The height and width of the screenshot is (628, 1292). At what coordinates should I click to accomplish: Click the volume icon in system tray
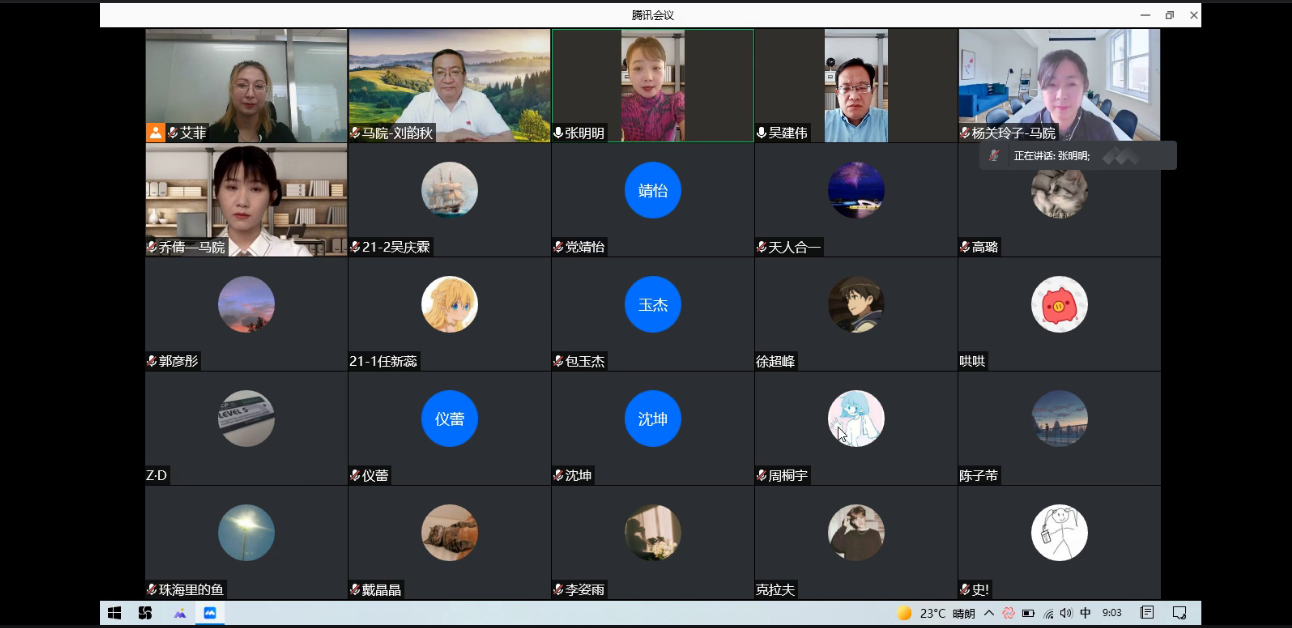point(1066,613)
